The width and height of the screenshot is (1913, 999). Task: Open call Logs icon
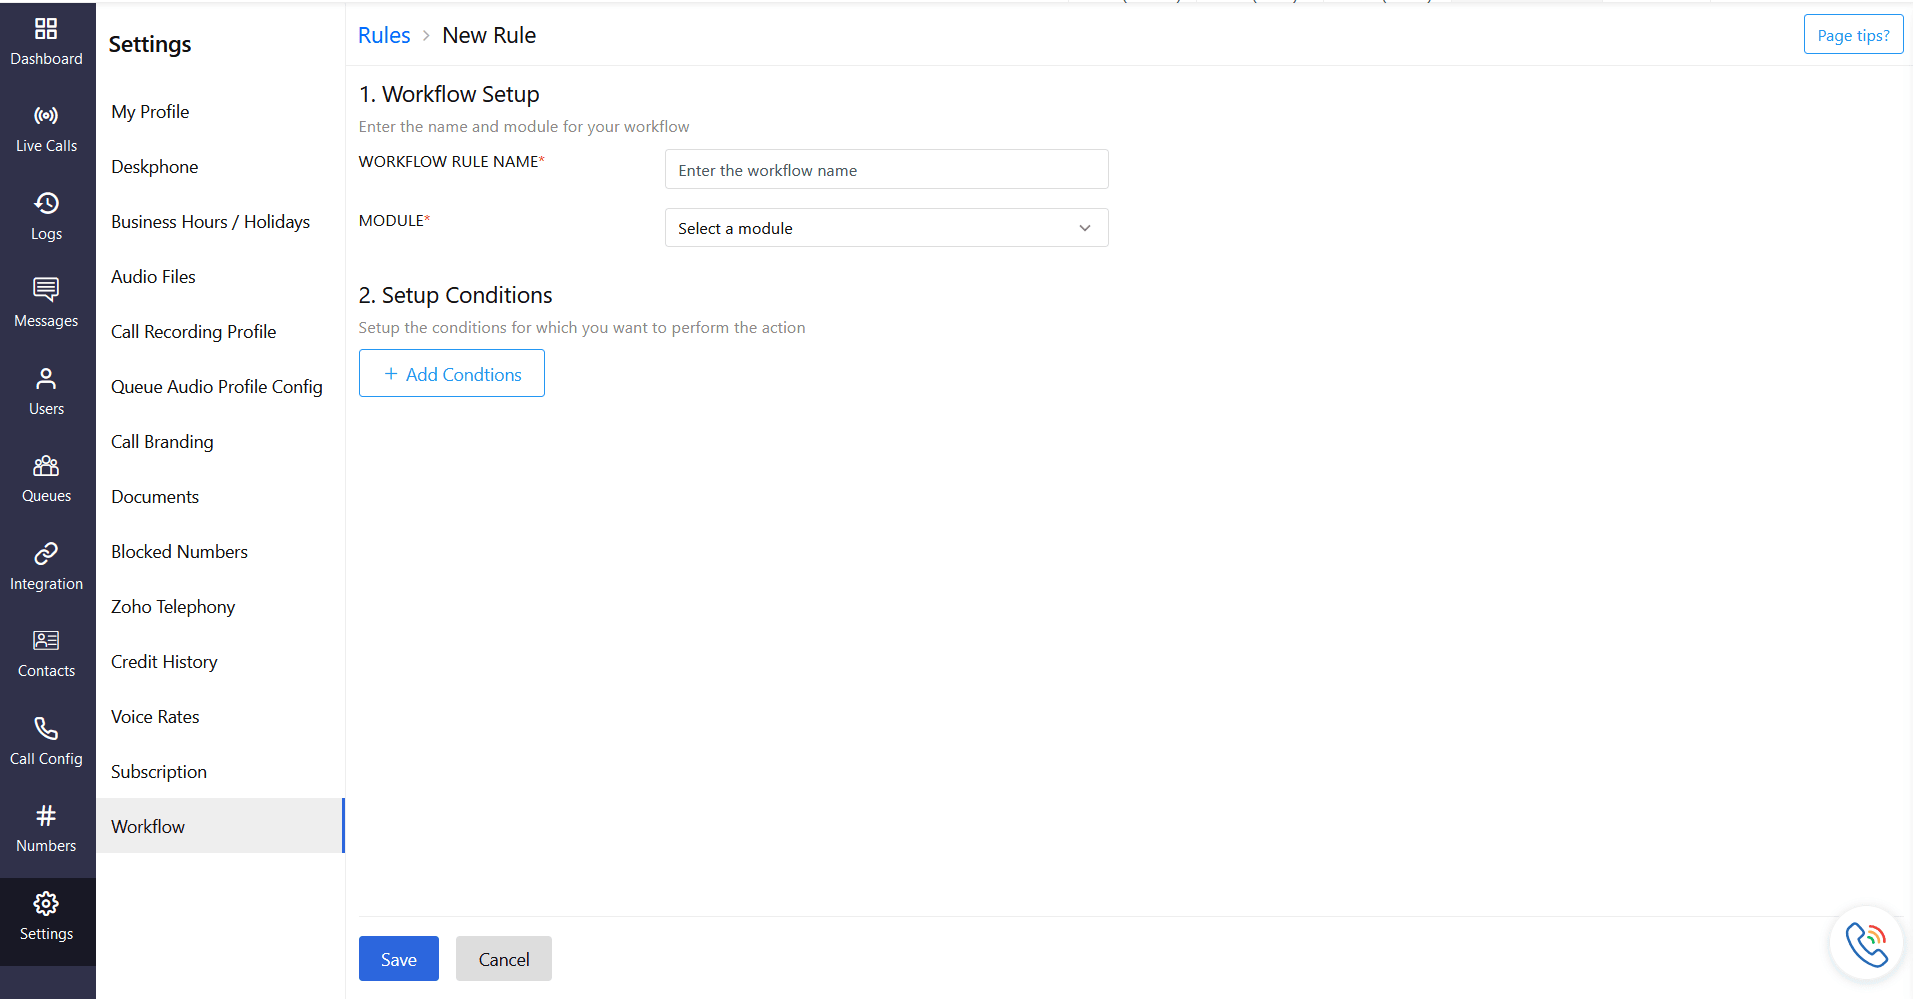(46, 204)
